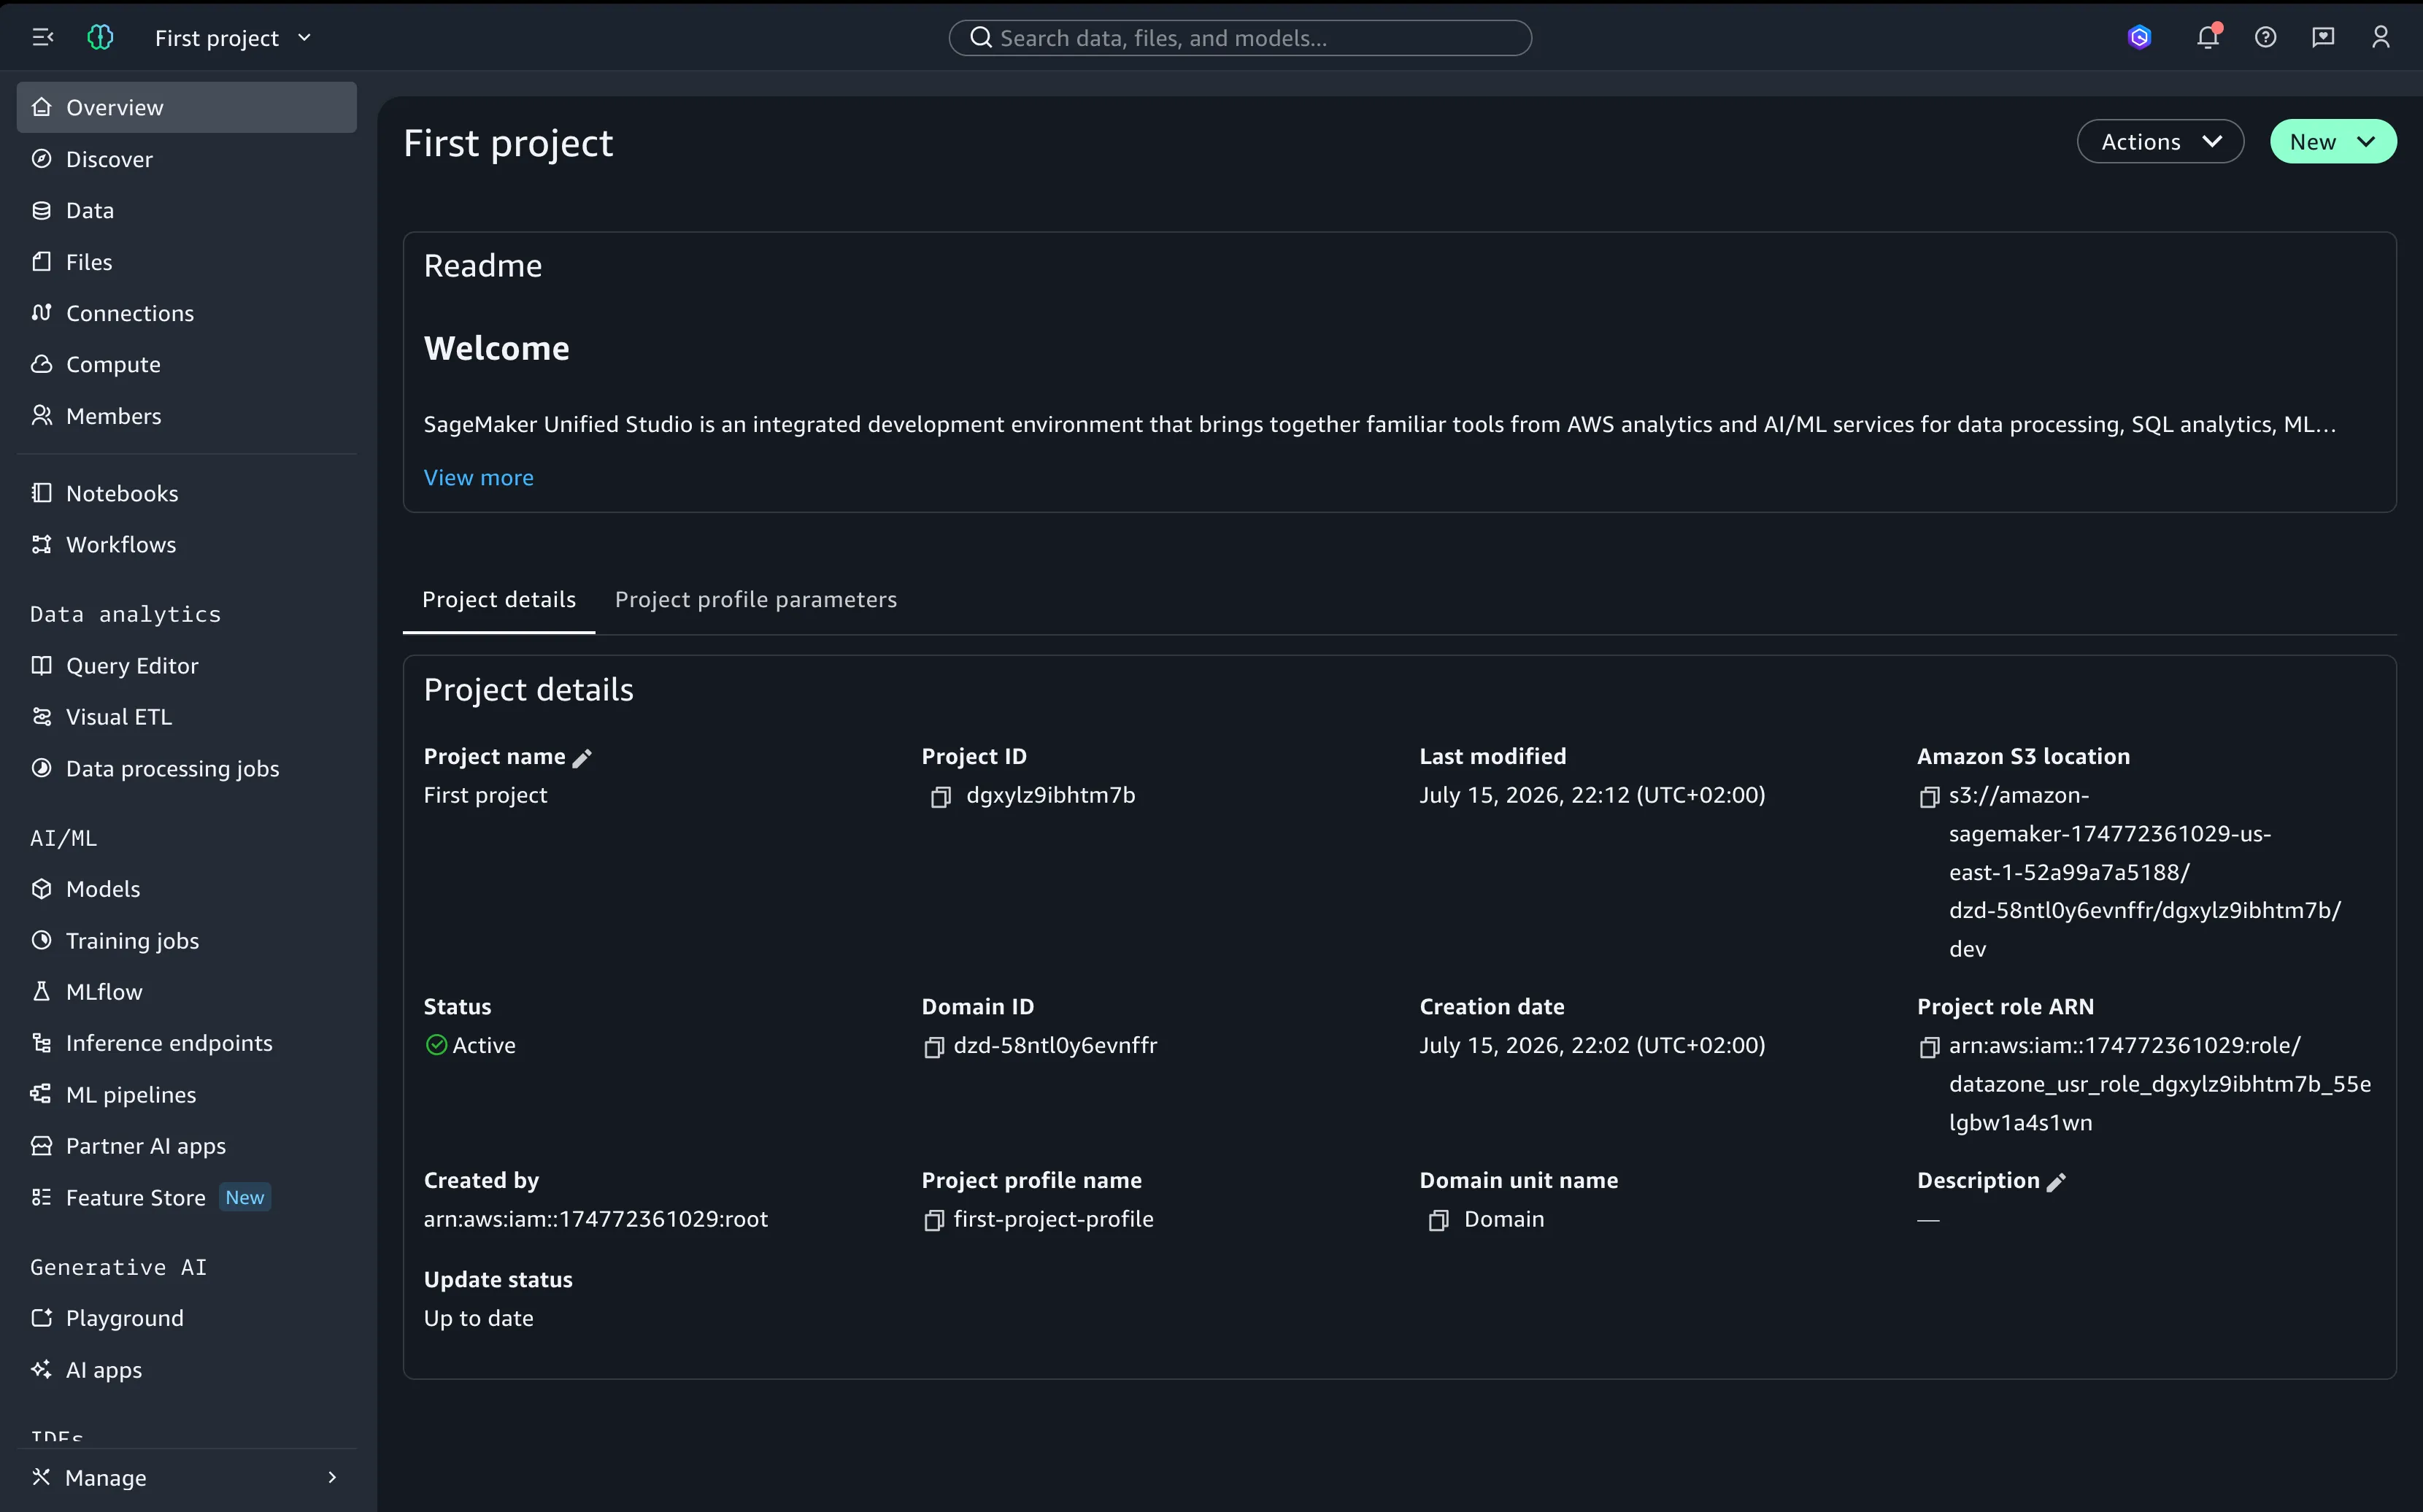Copy the Project role ARN
The height and width of the screenshot is (1512, 2423).
click(1929, 1047)
